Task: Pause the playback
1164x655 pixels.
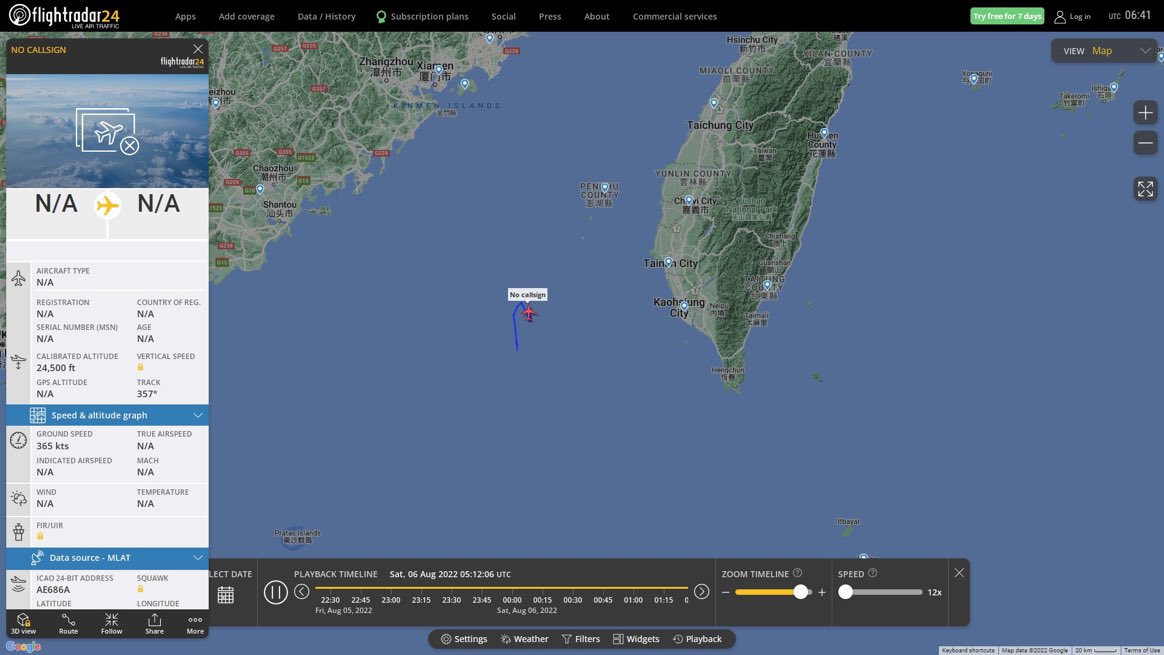Action: tap(275, 592)
